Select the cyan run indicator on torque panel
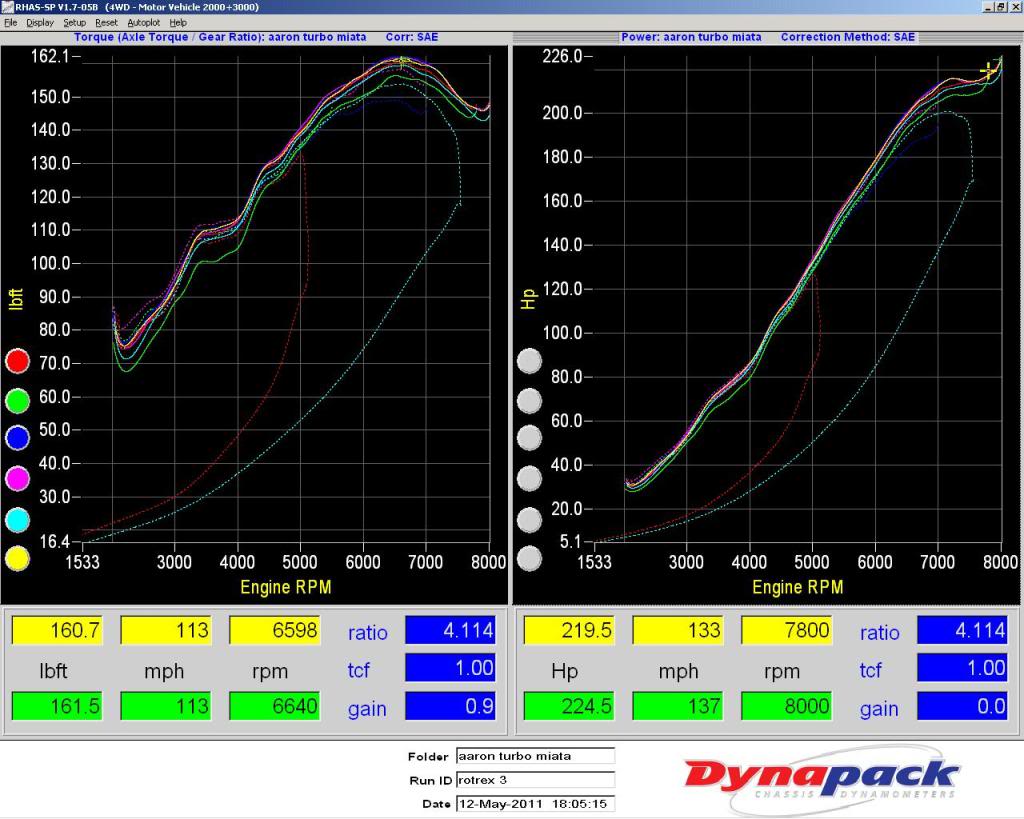The width and height of the screenshot is (1024, 819). 17,519
